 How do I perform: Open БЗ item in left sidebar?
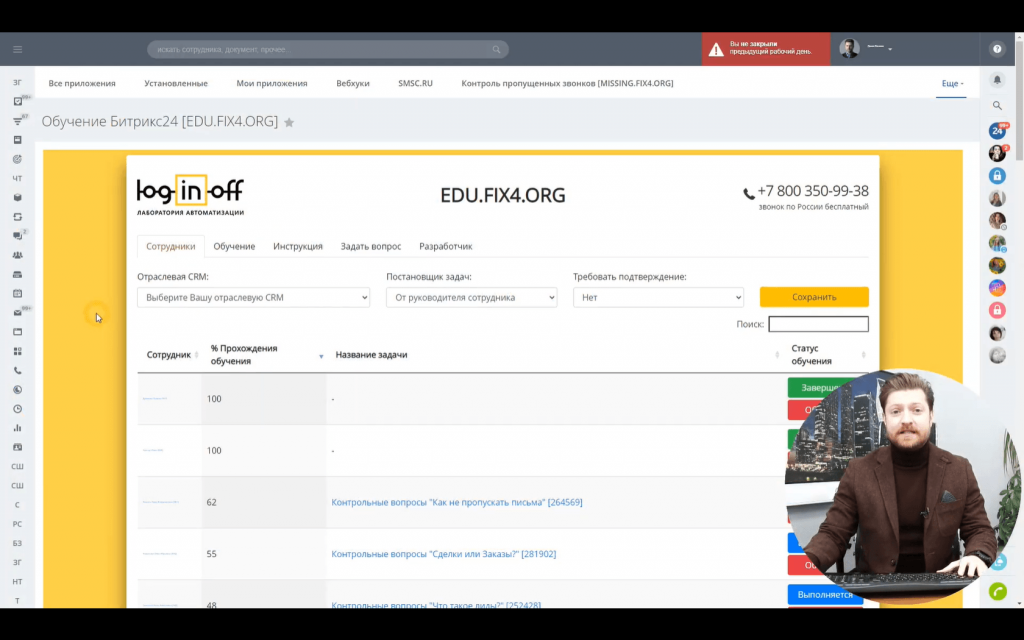click(18, 543)
